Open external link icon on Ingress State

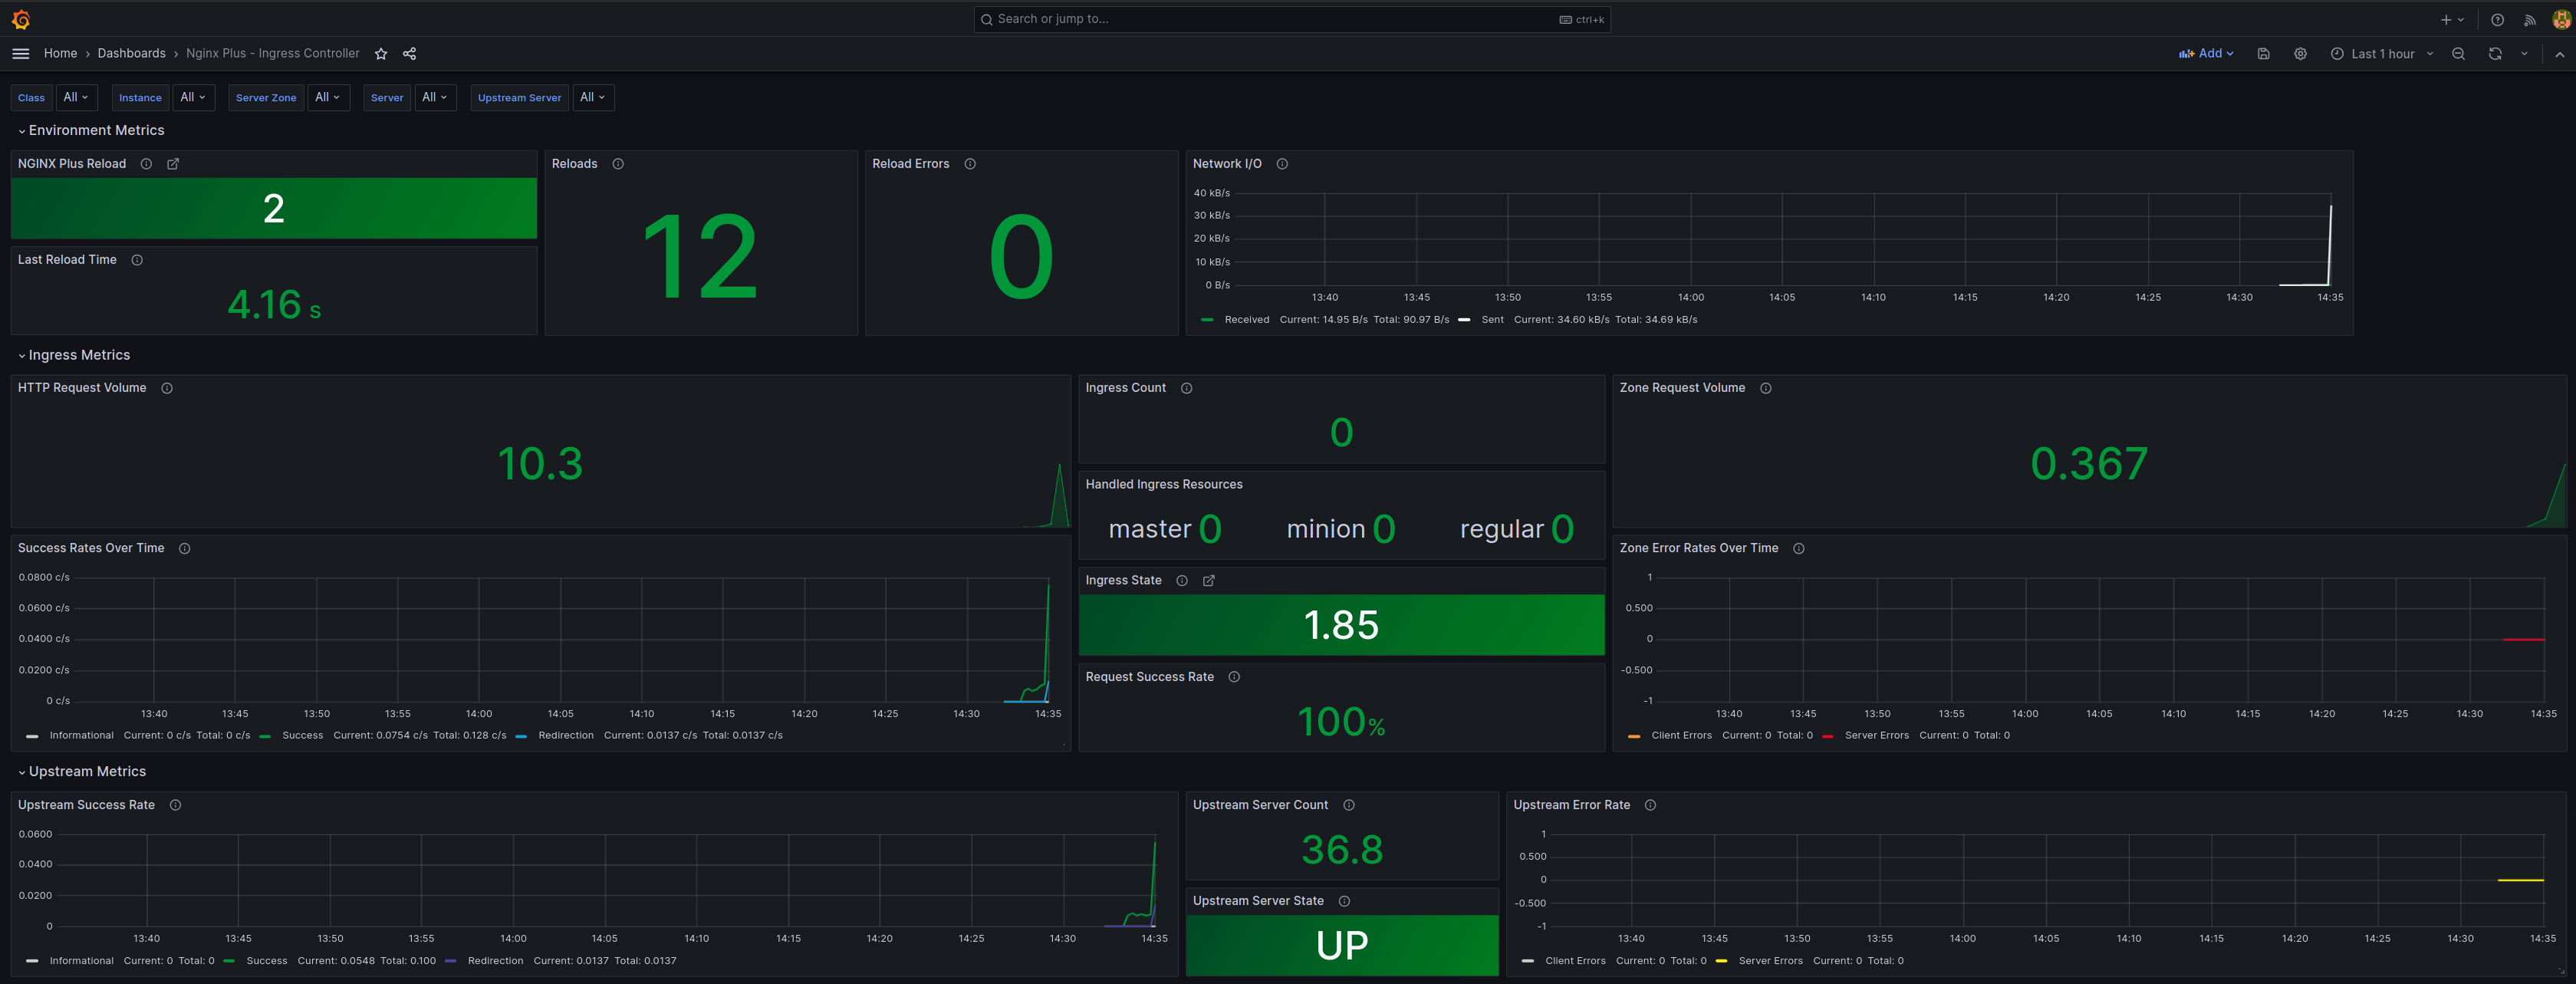point(1208,581)
